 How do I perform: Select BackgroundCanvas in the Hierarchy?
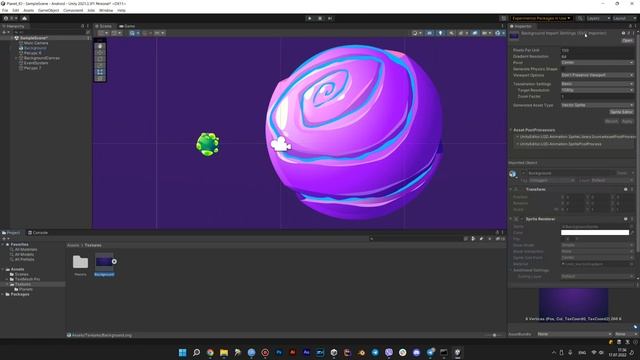pos(42,58)
